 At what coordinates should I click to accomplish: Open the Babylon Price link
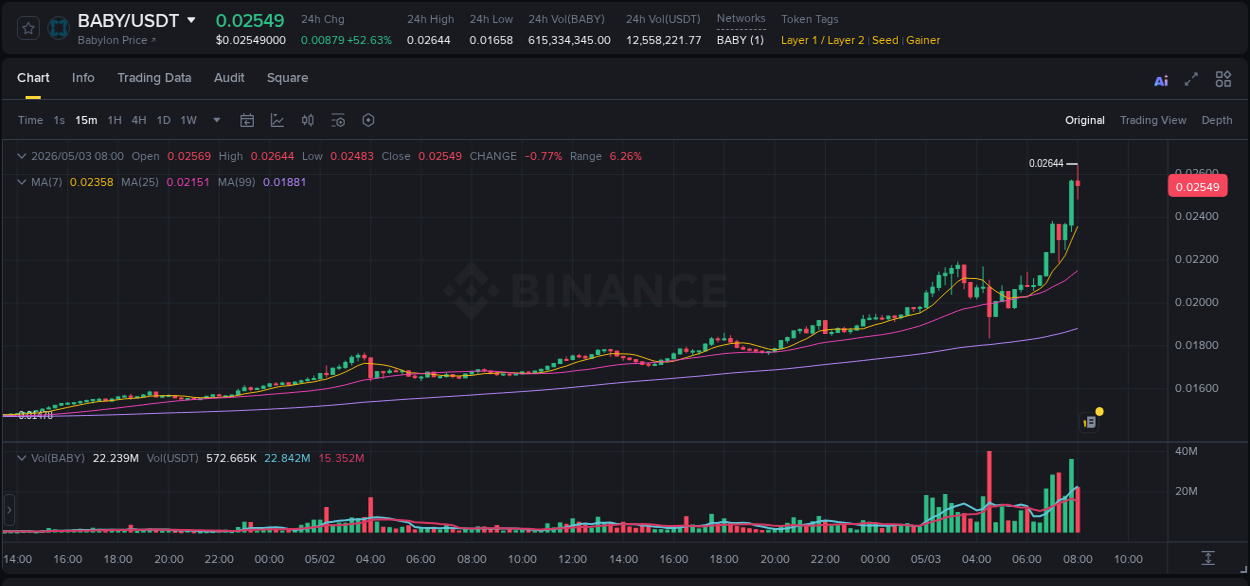point(117,40)
